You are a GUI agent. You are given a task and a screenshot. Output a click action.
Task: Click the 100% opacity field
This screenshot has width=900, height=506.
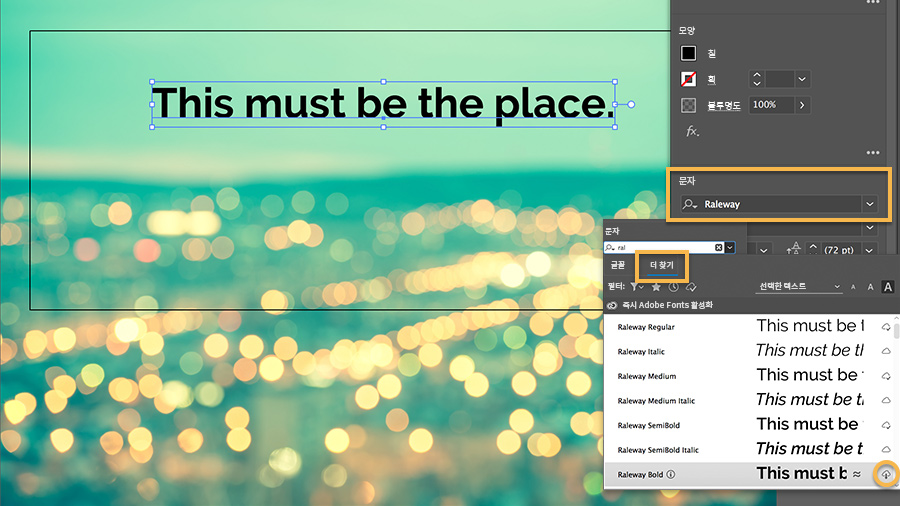pos(771,105)
